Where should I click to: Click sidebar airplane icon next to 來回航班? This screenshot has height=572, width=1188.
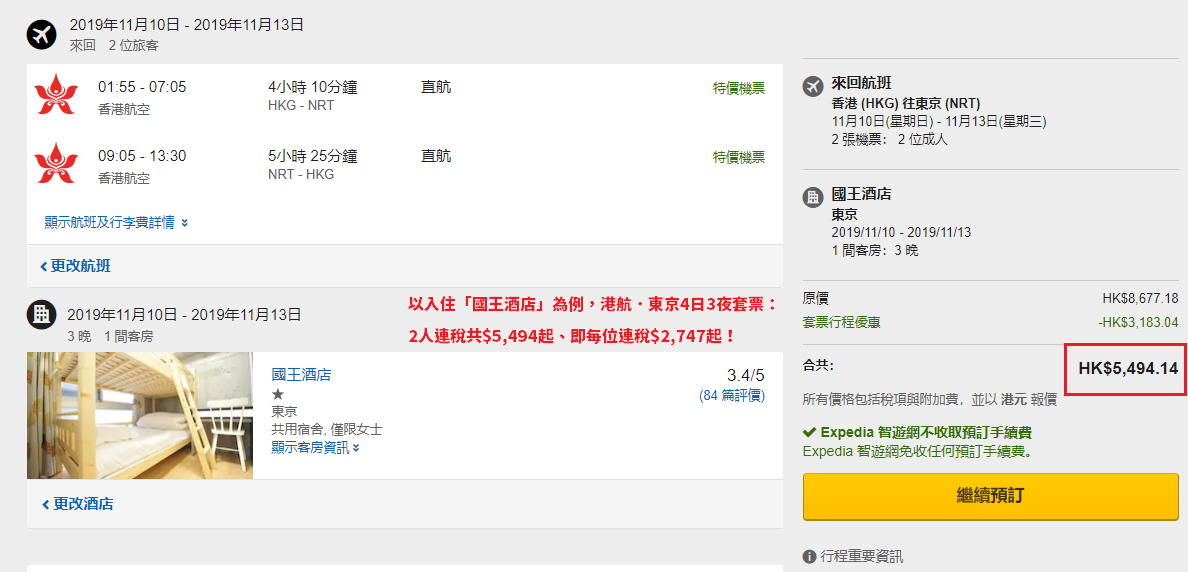(x=813, y=86)
